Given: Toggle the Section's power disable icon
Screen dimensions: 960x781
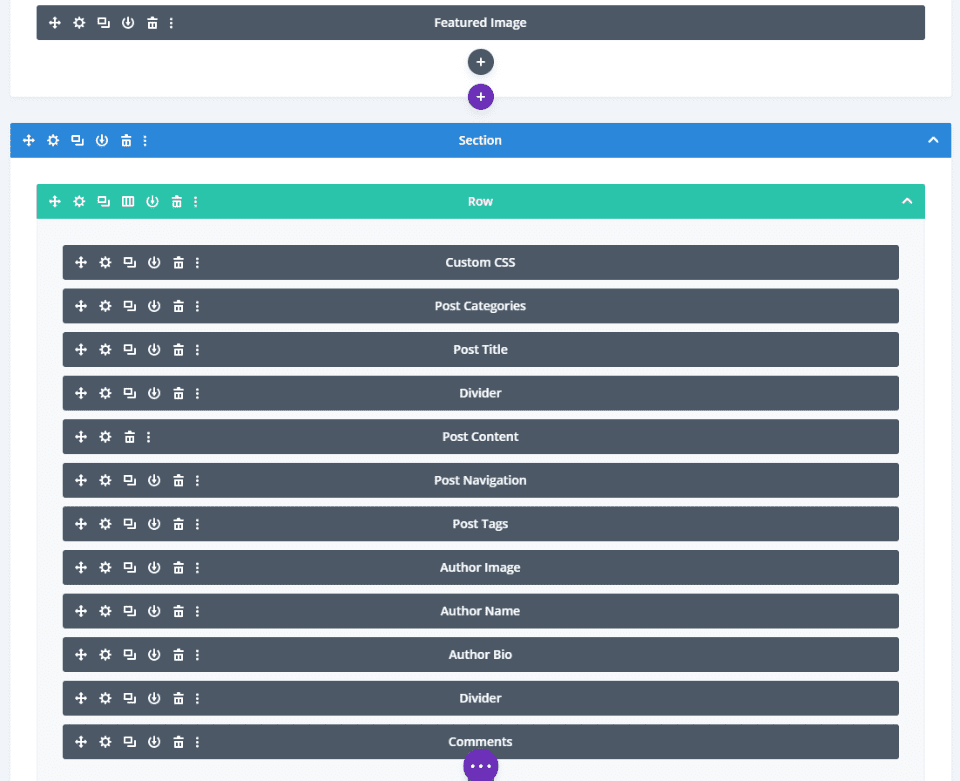Looking at the screenshot, I should [x=102, y=140].
